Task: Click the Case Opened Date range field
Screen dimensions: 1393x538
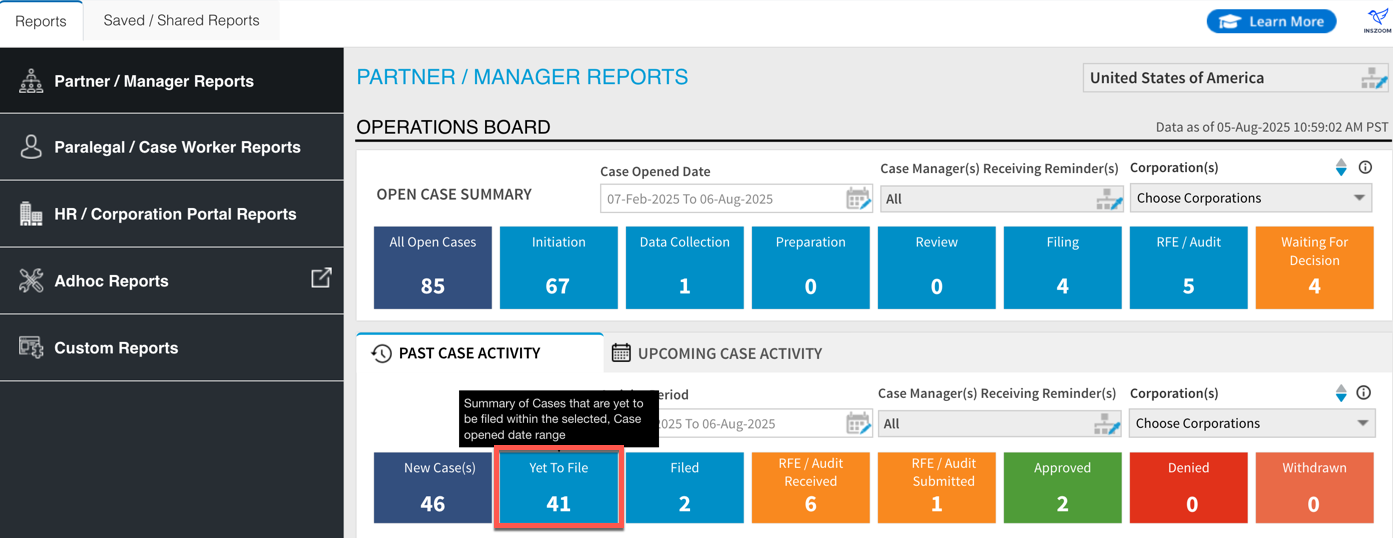Action: point(722,199)
